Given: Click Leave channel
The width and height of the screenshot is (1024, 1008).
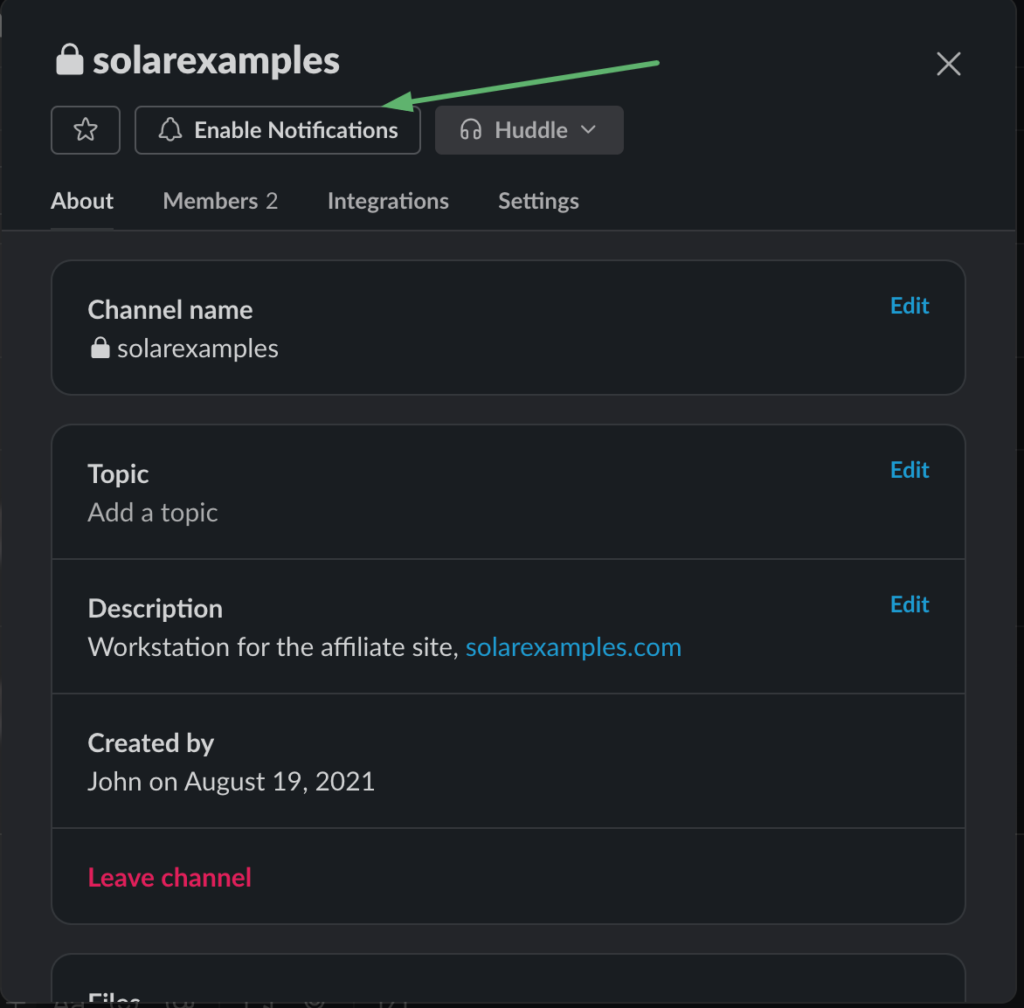Looking at the screenshot, I should tap(170, 877).
